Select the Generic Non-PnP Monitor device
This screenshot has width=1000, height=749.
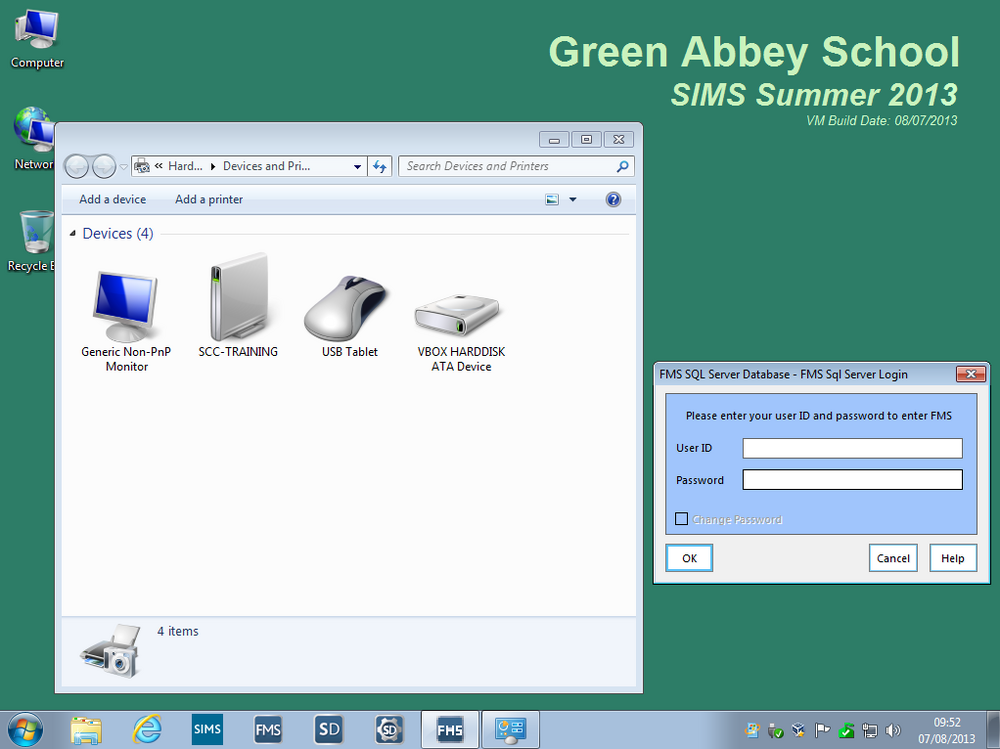126,322
